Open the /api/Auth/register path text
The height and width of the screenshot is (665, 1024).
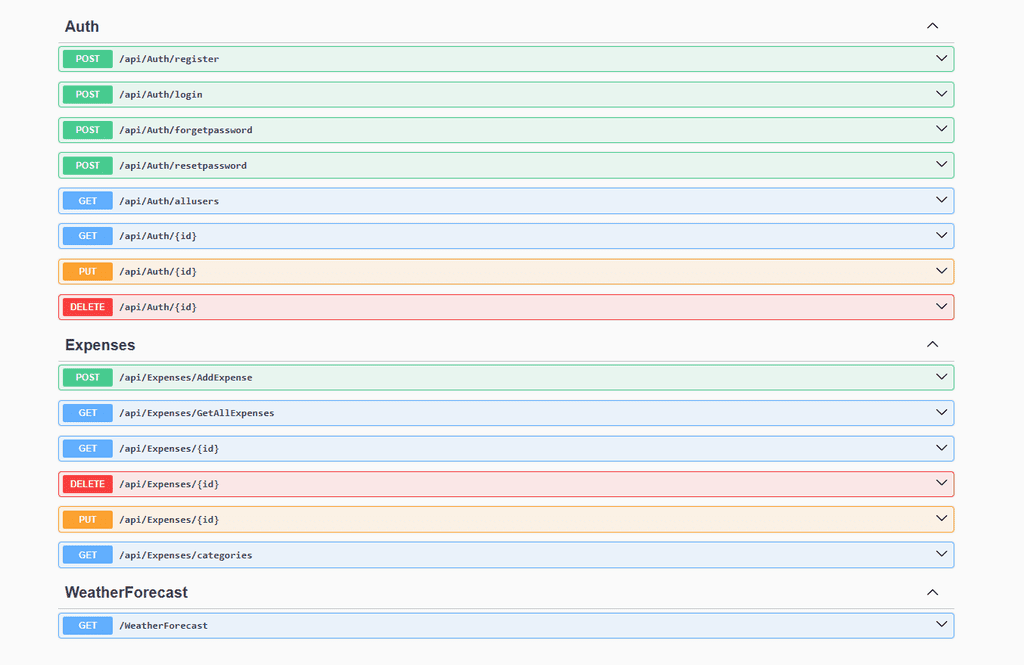pyautogui.click(x=169, y=59)
